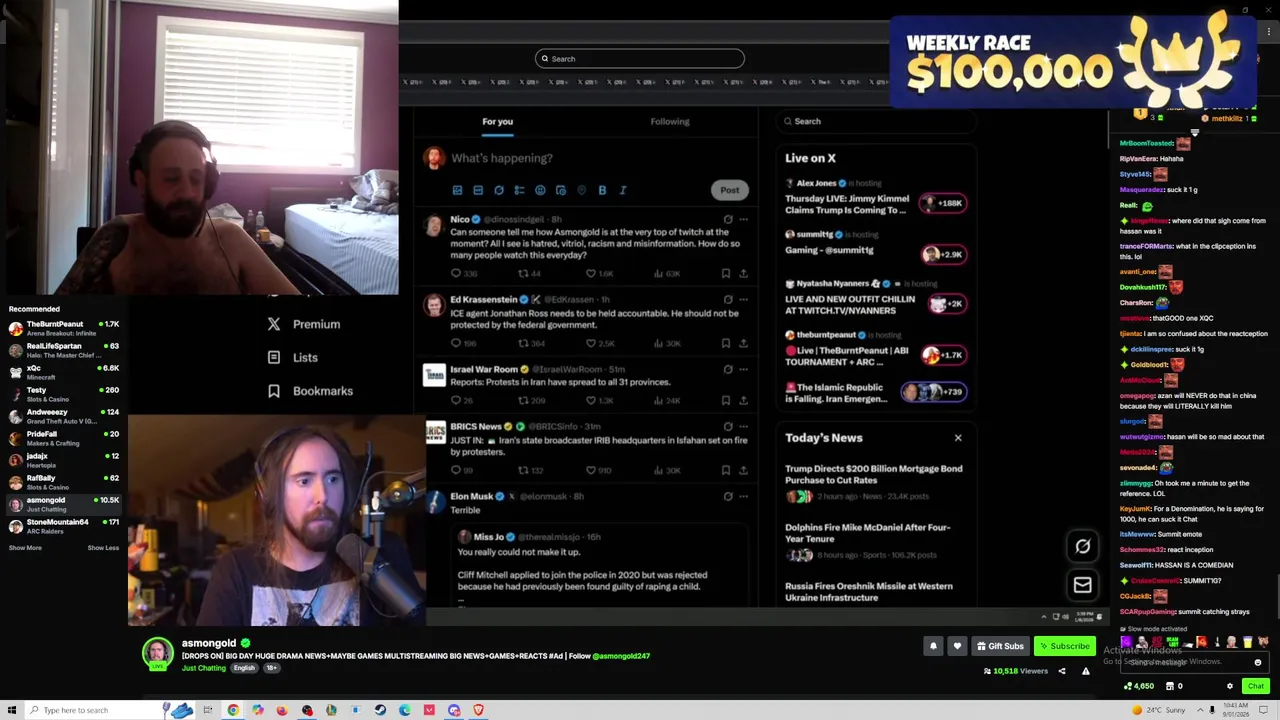Follow channel with heart button
The image size is (1280, 720).
(957, 646)
